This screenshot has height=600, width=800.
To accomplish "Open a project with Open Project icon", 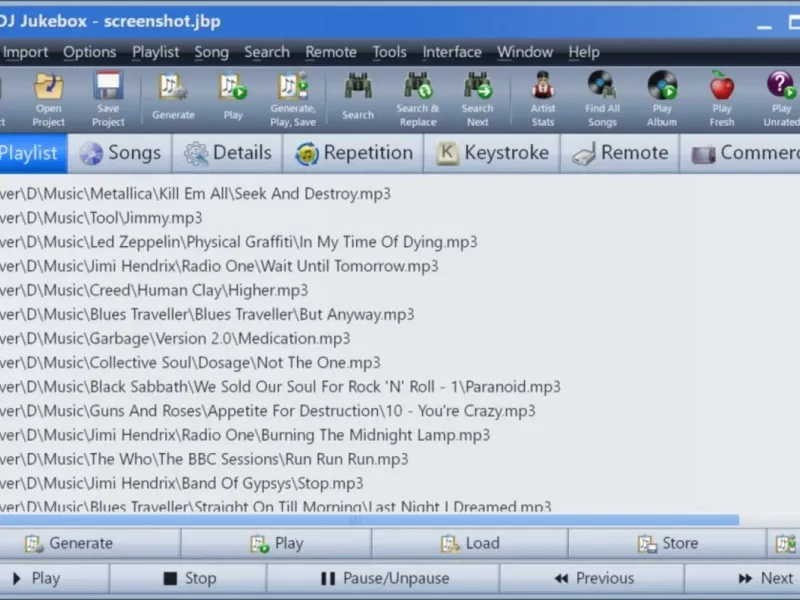I will coord(48,99).
